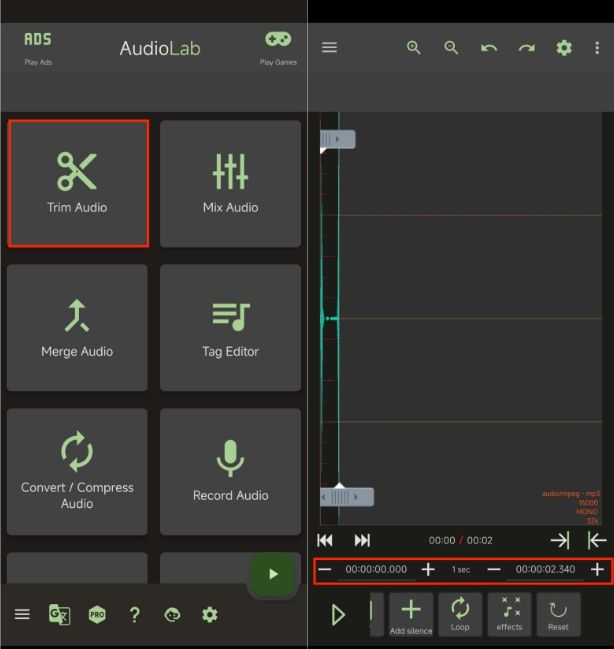
Task: Decrease end time with minus
Action: click(x=494, y=570)
